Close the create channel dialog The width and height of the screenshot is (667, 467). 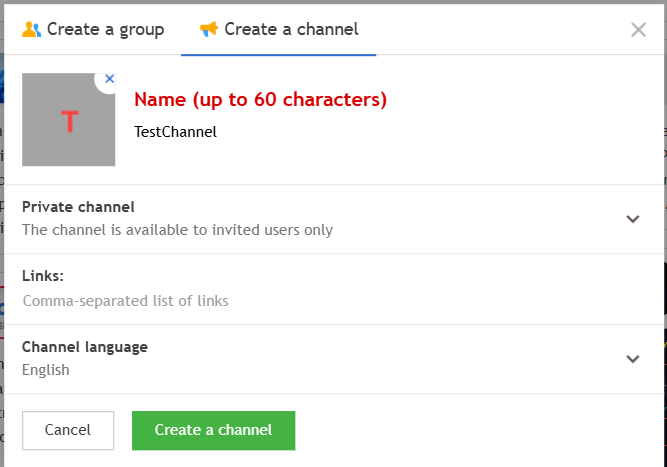638,29
